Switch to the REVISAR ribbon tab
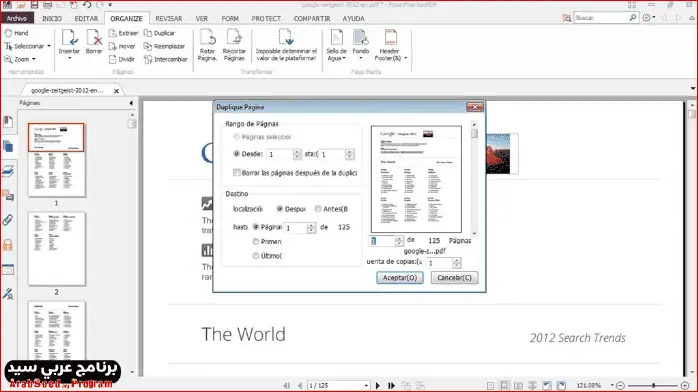The width and height of the screenshot is (698, 392). tap(169, 19)
